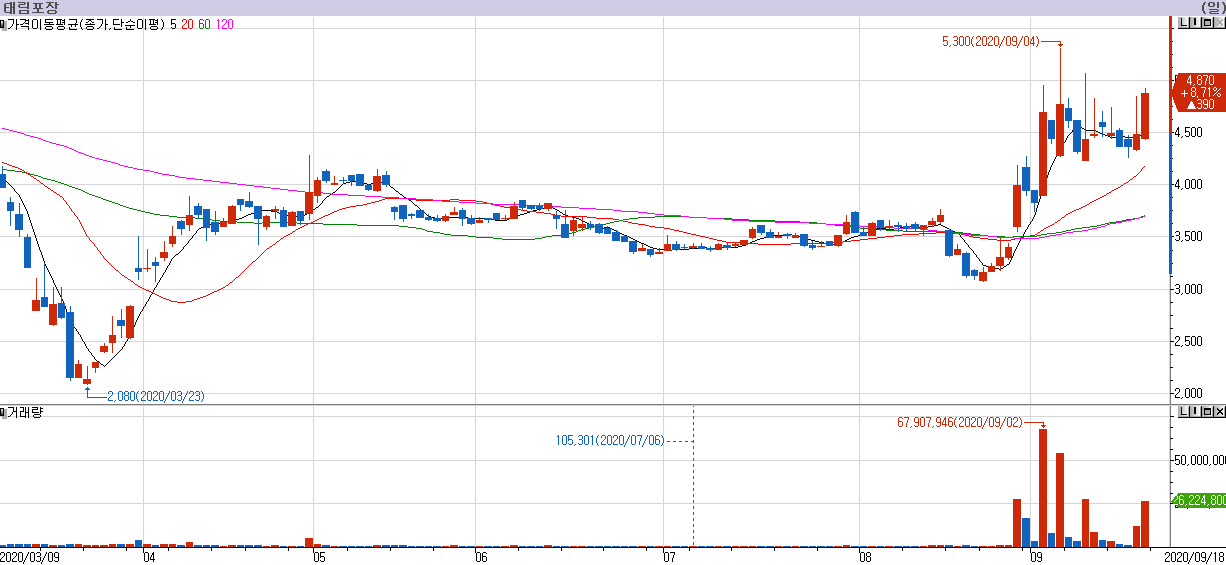Click the 08 month label on time axis
Screen dimensions: 1226x565
865,556
